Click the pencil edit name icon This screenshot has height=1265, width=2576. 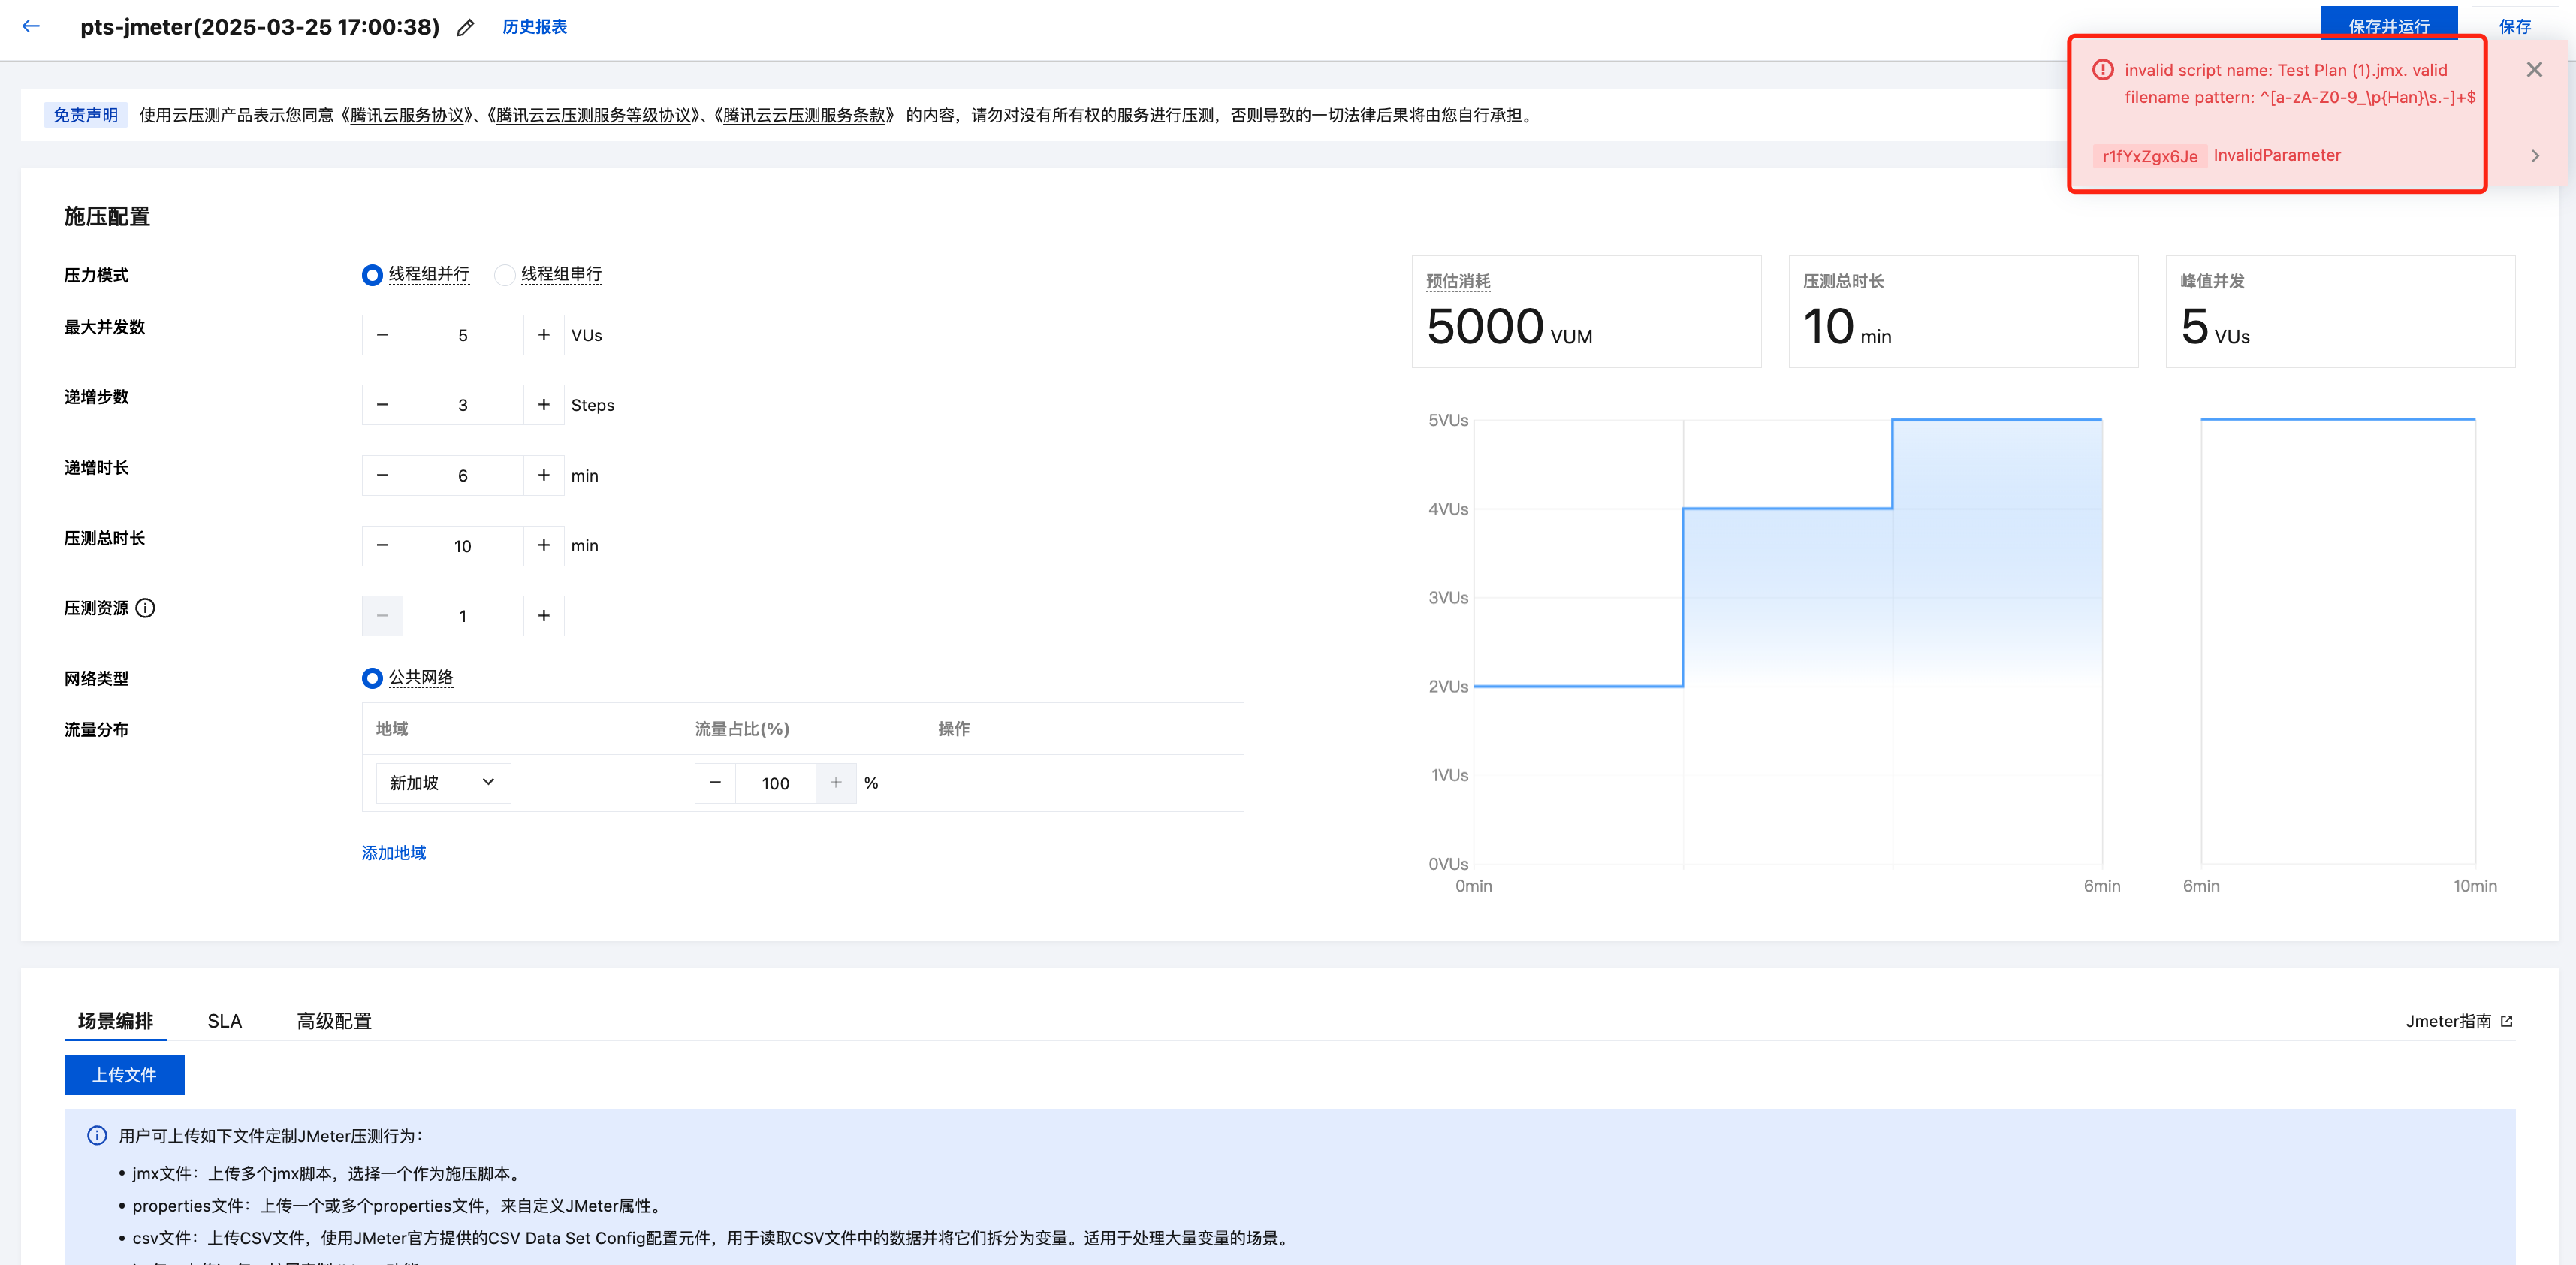465,28
